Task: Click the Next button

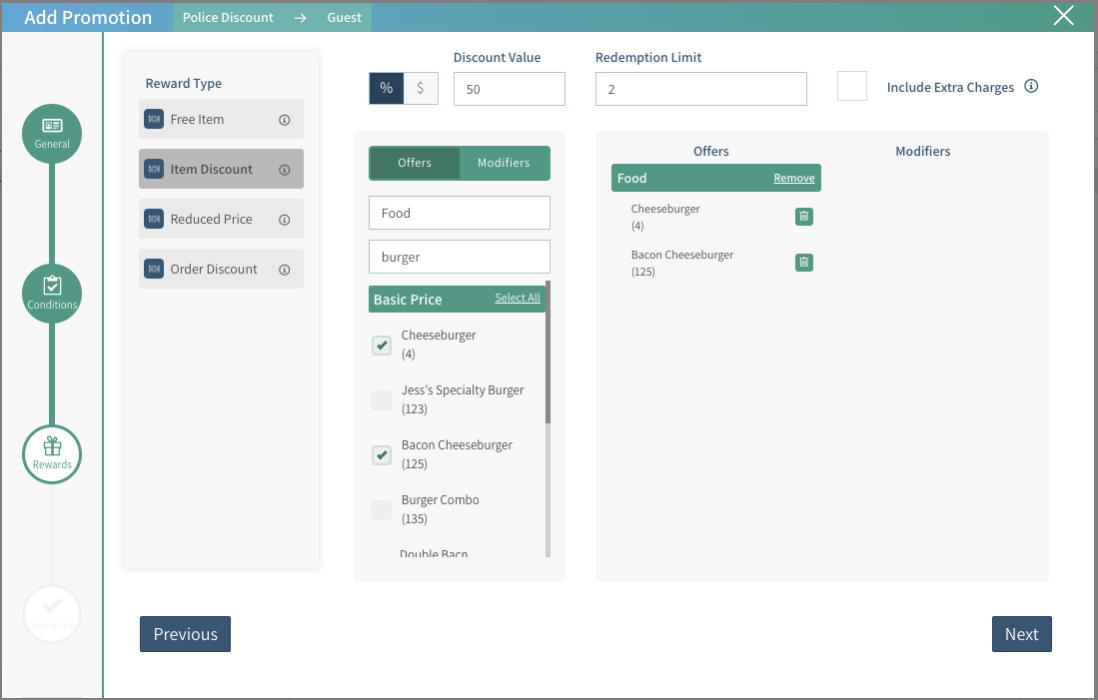Action: tap(1021, 634)
